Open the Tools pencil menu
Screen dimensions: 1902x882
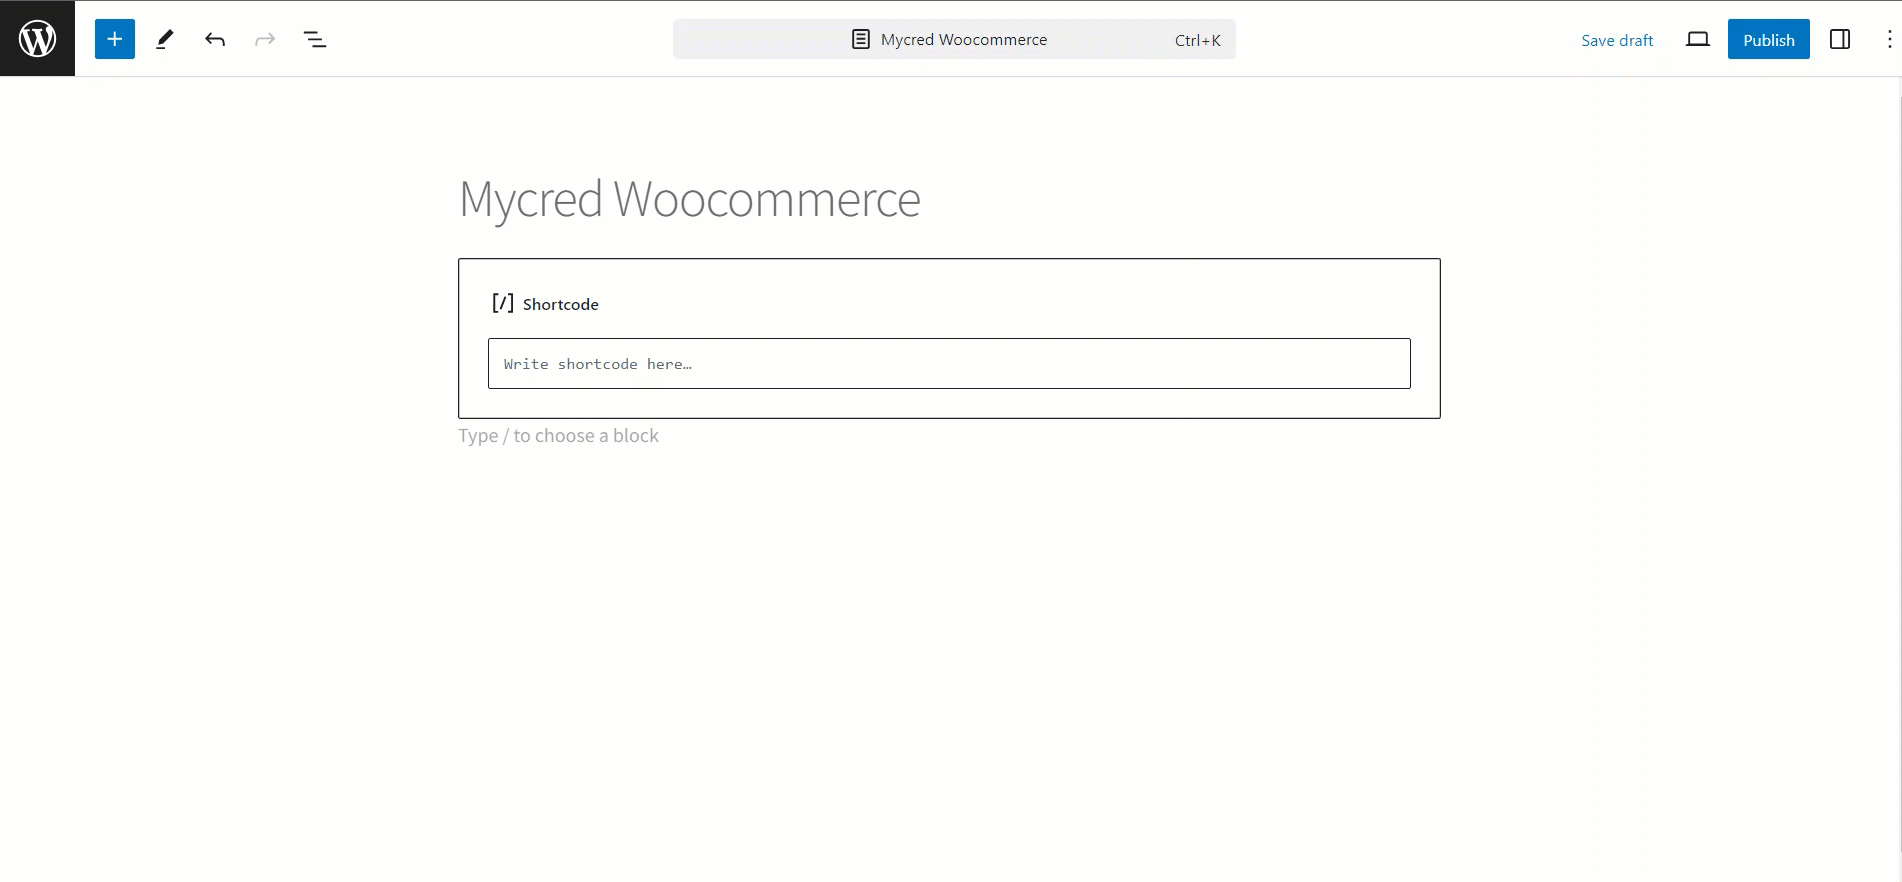165,39
